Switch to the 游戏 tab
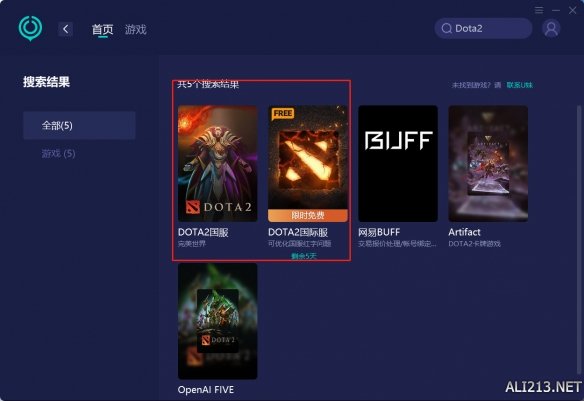 pyautogui.click(x=136, y=29)
